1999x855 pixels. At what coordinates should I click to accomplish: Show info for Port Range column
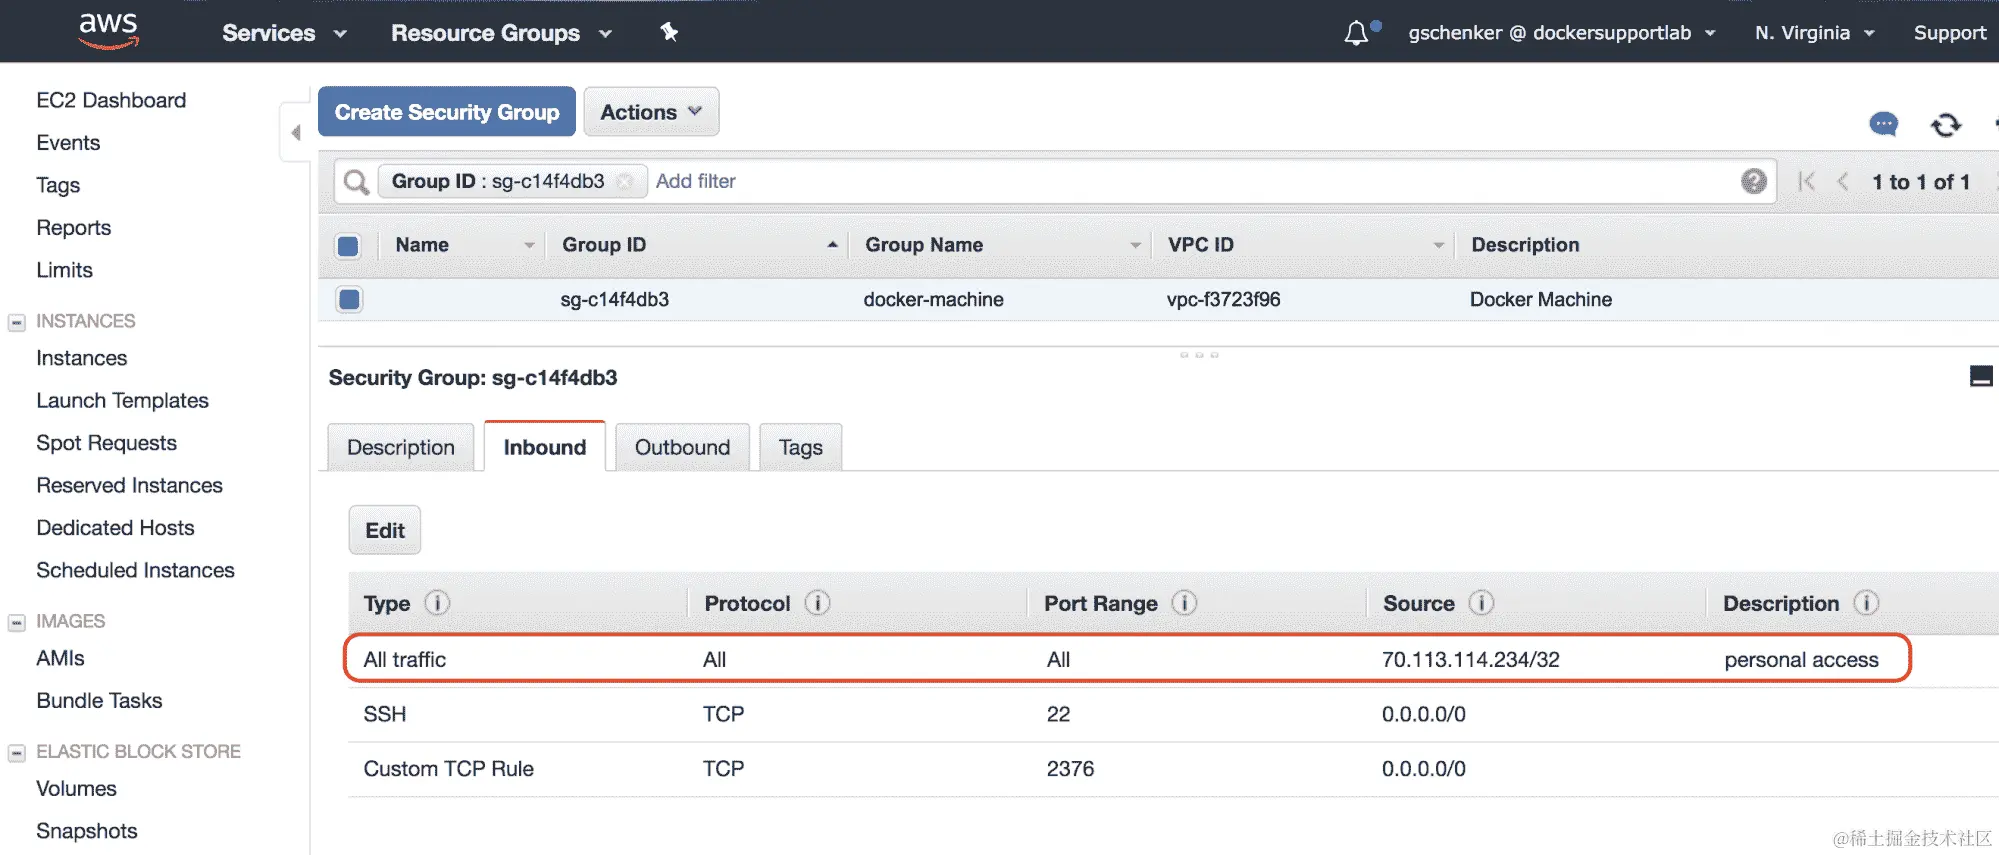coord(1184,603)
